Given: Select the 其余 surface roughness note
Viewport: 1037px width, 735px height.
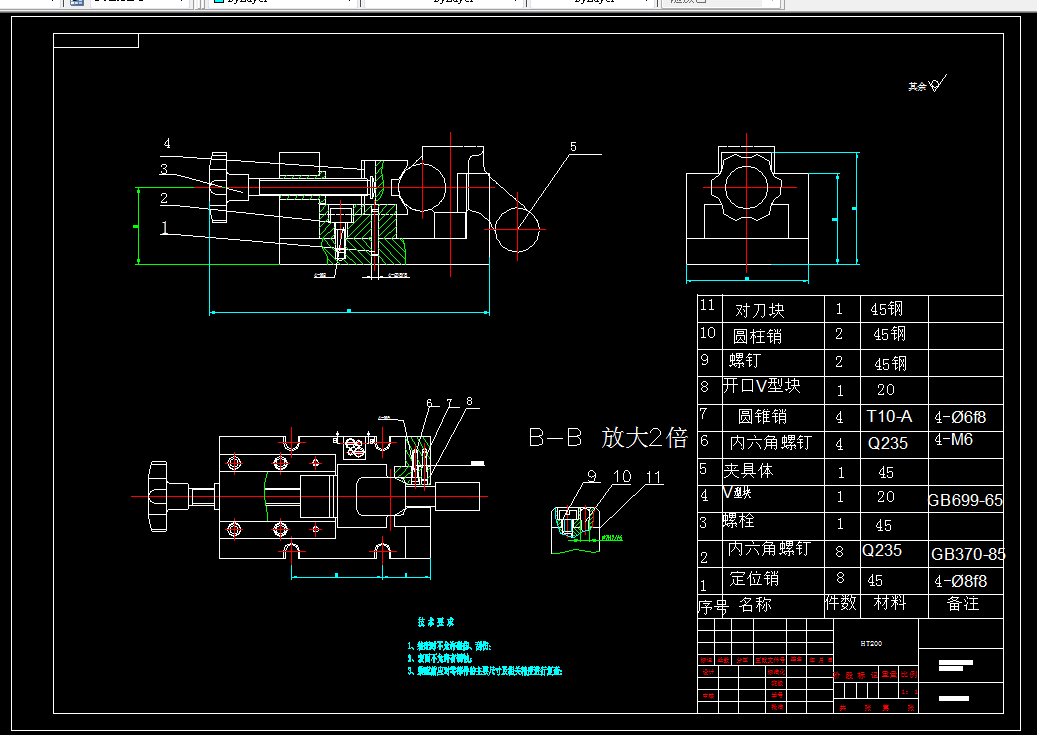Looking at the screenshot, I should [917, 87].
